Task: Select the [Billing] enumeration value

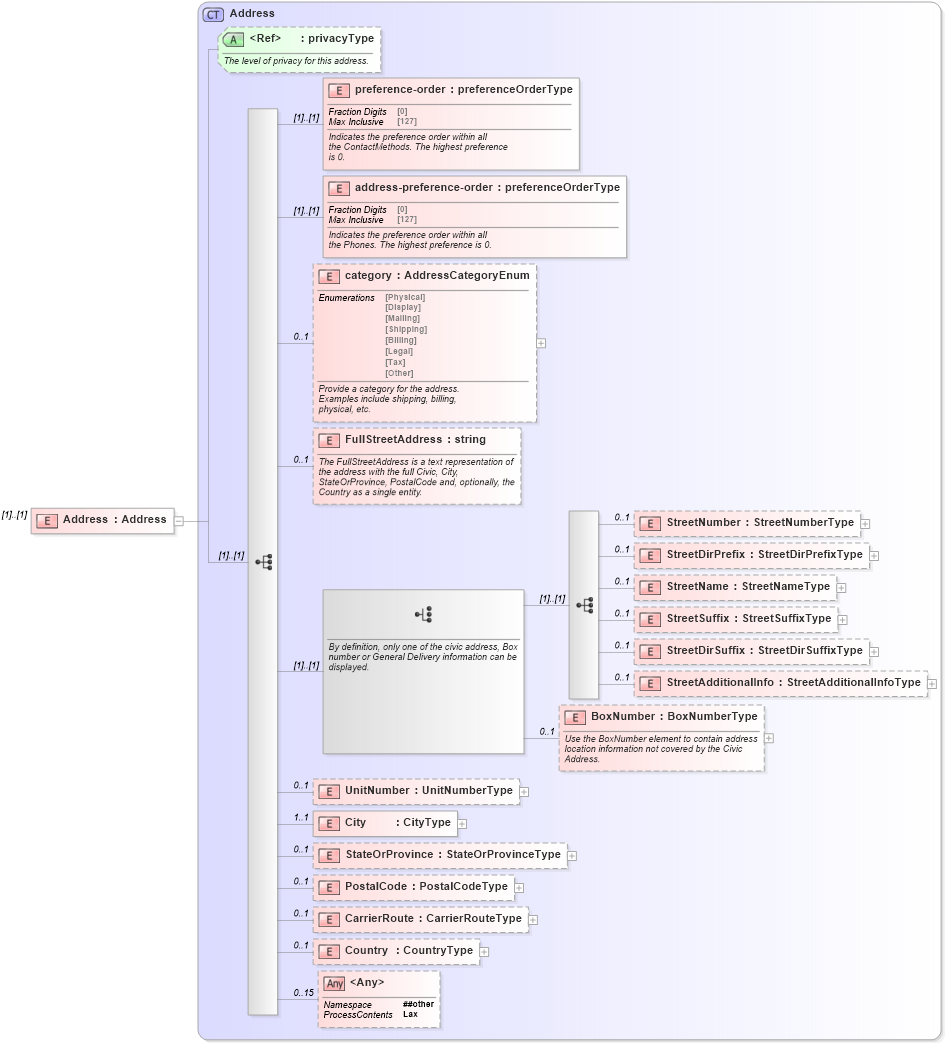Action: point(399,340)
